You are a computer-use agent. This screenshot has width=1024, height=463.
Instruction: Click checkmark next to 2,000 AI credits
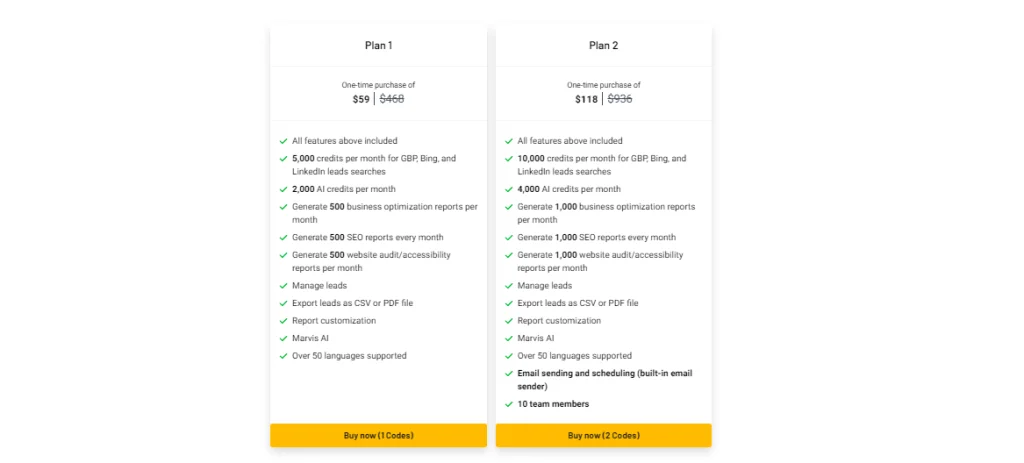284,189
